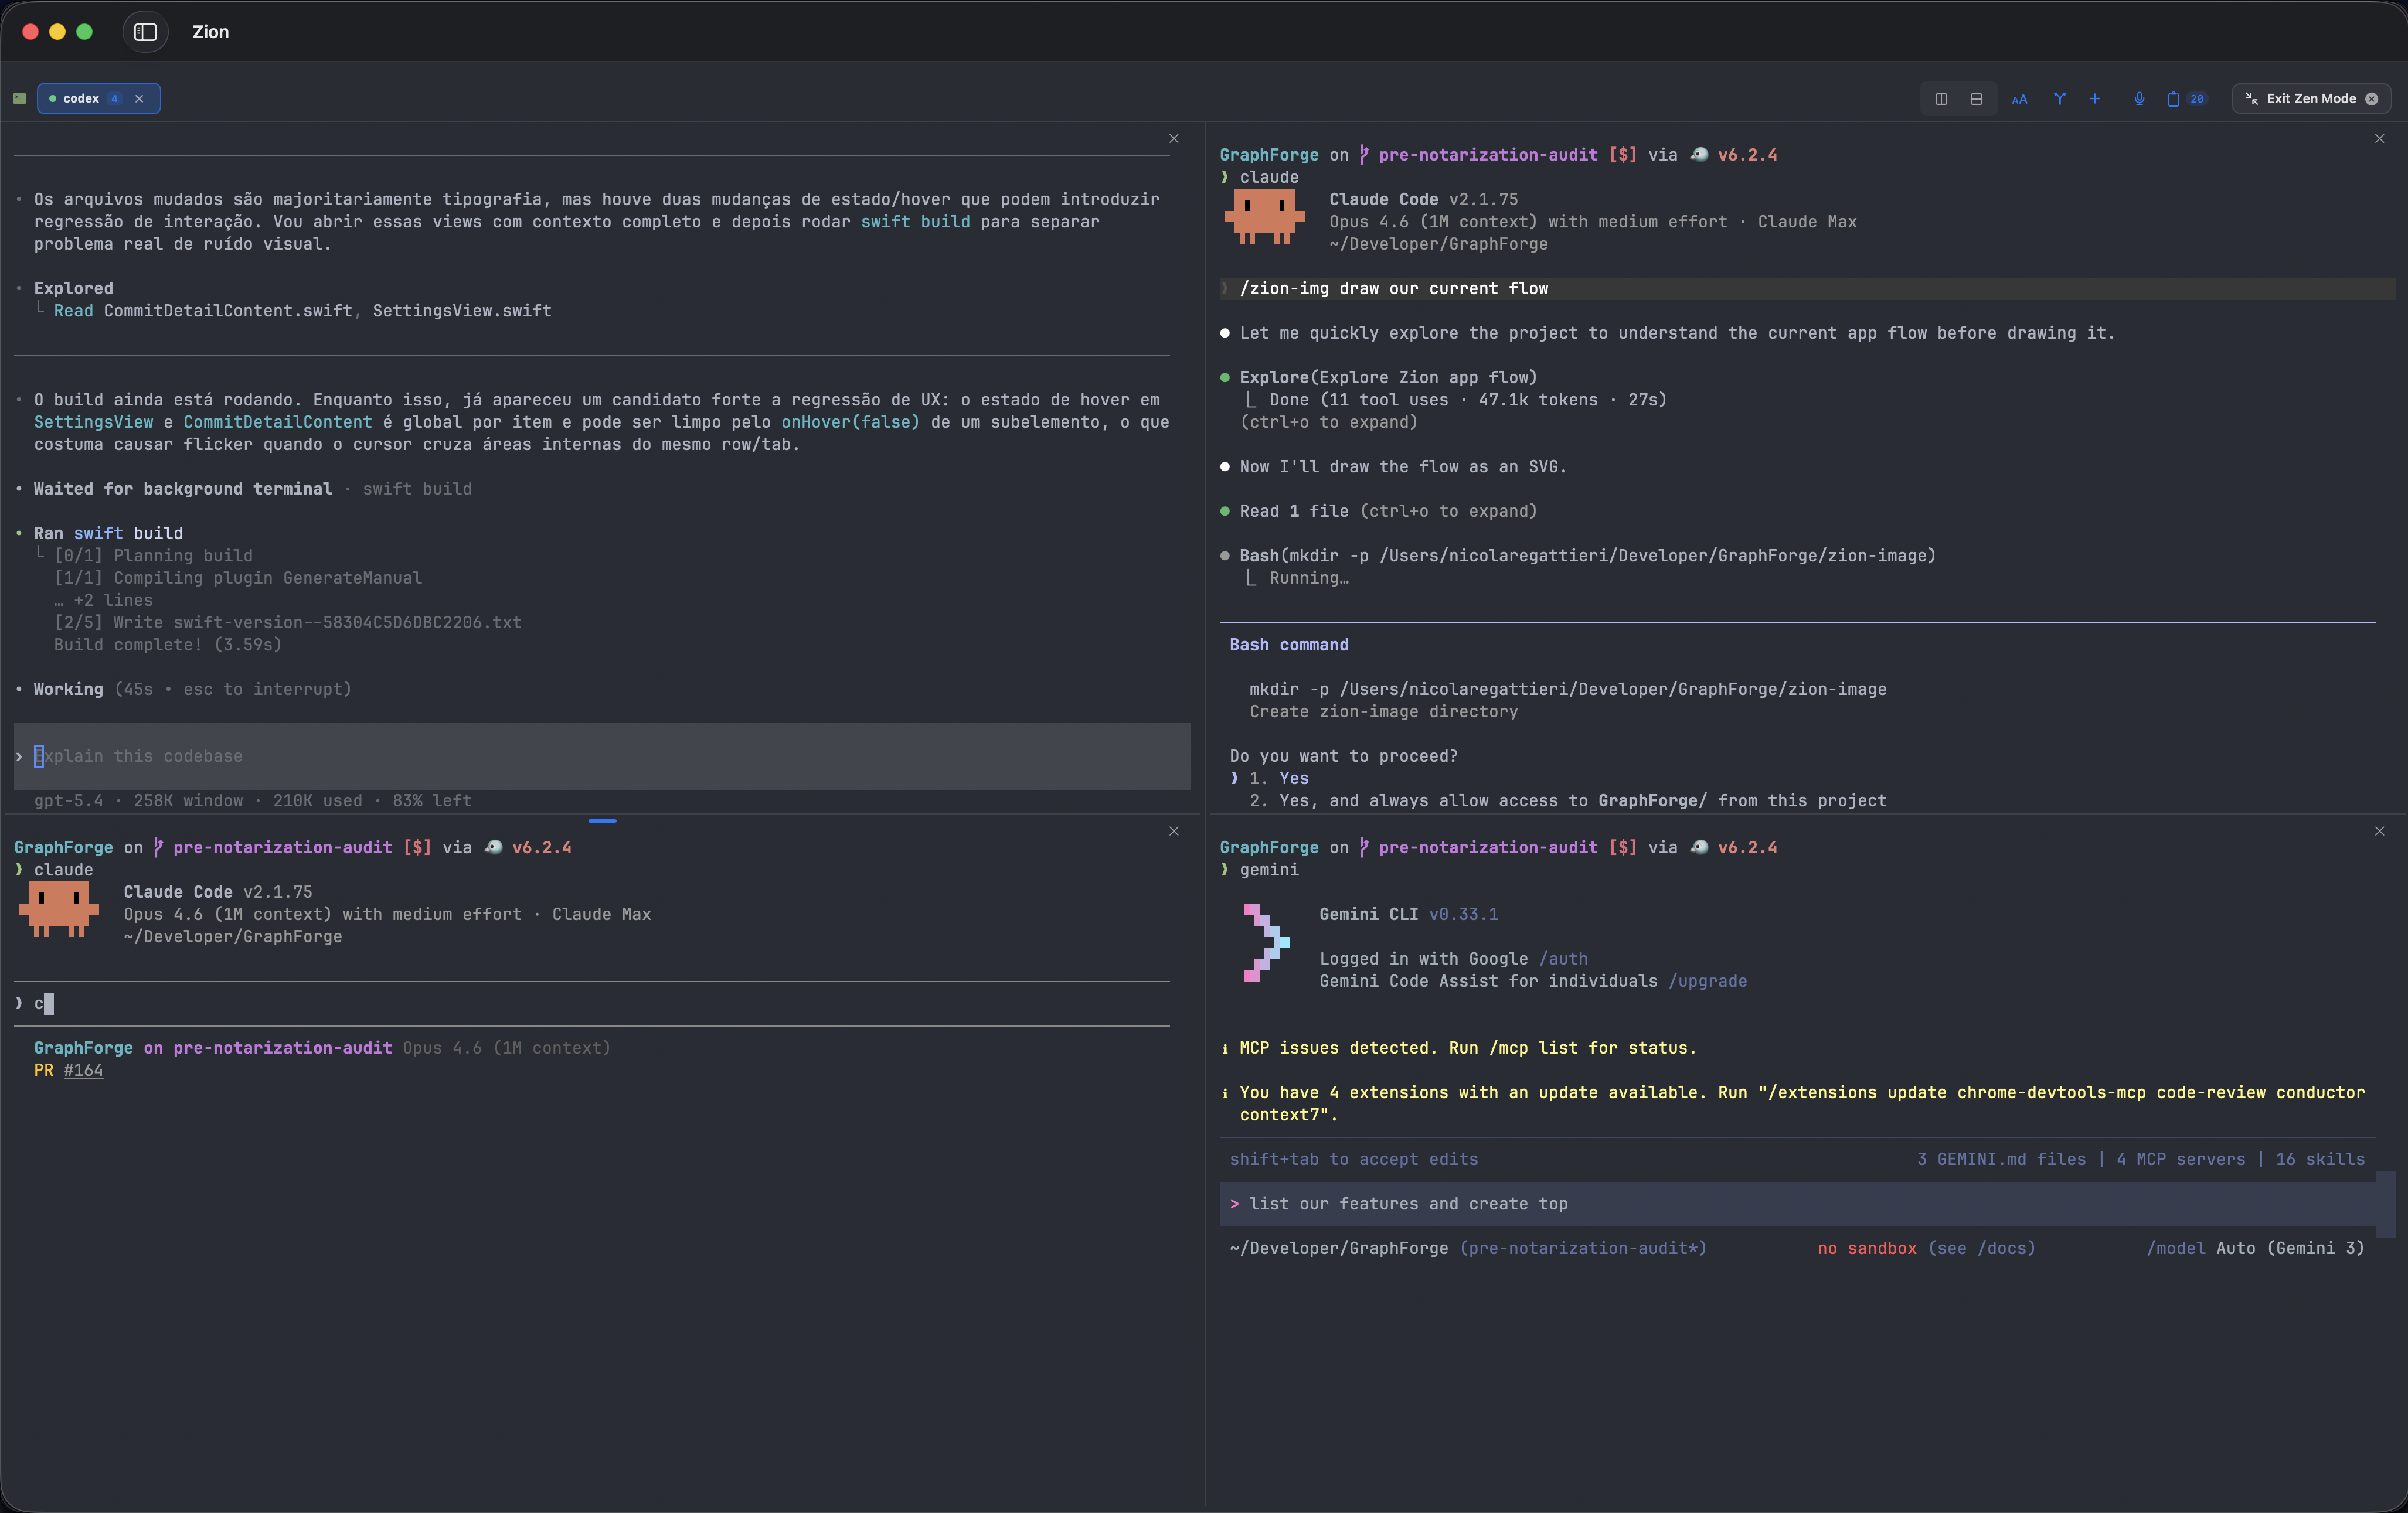Split pane vertically with columns icon

[x=1941, y=99]
